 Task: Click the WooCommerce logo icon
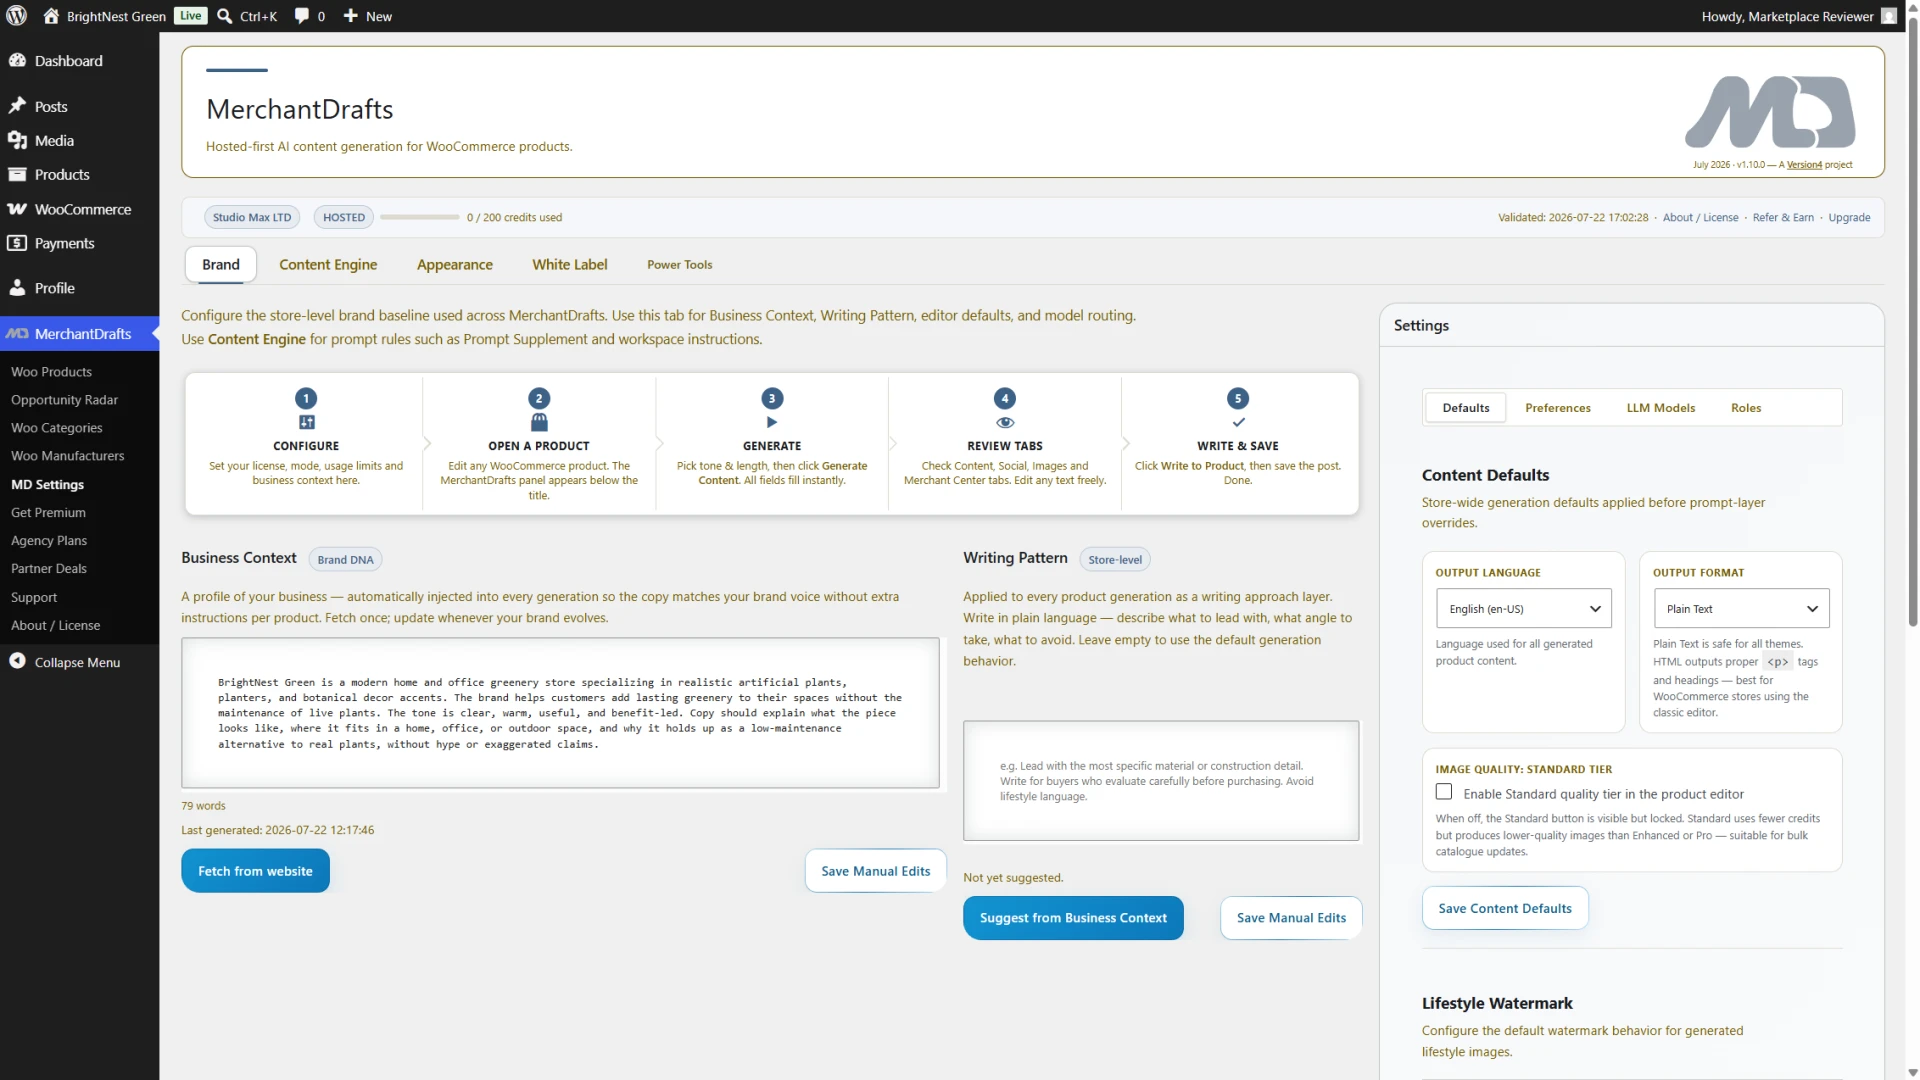pyautogui.click(x=17, y=209)
